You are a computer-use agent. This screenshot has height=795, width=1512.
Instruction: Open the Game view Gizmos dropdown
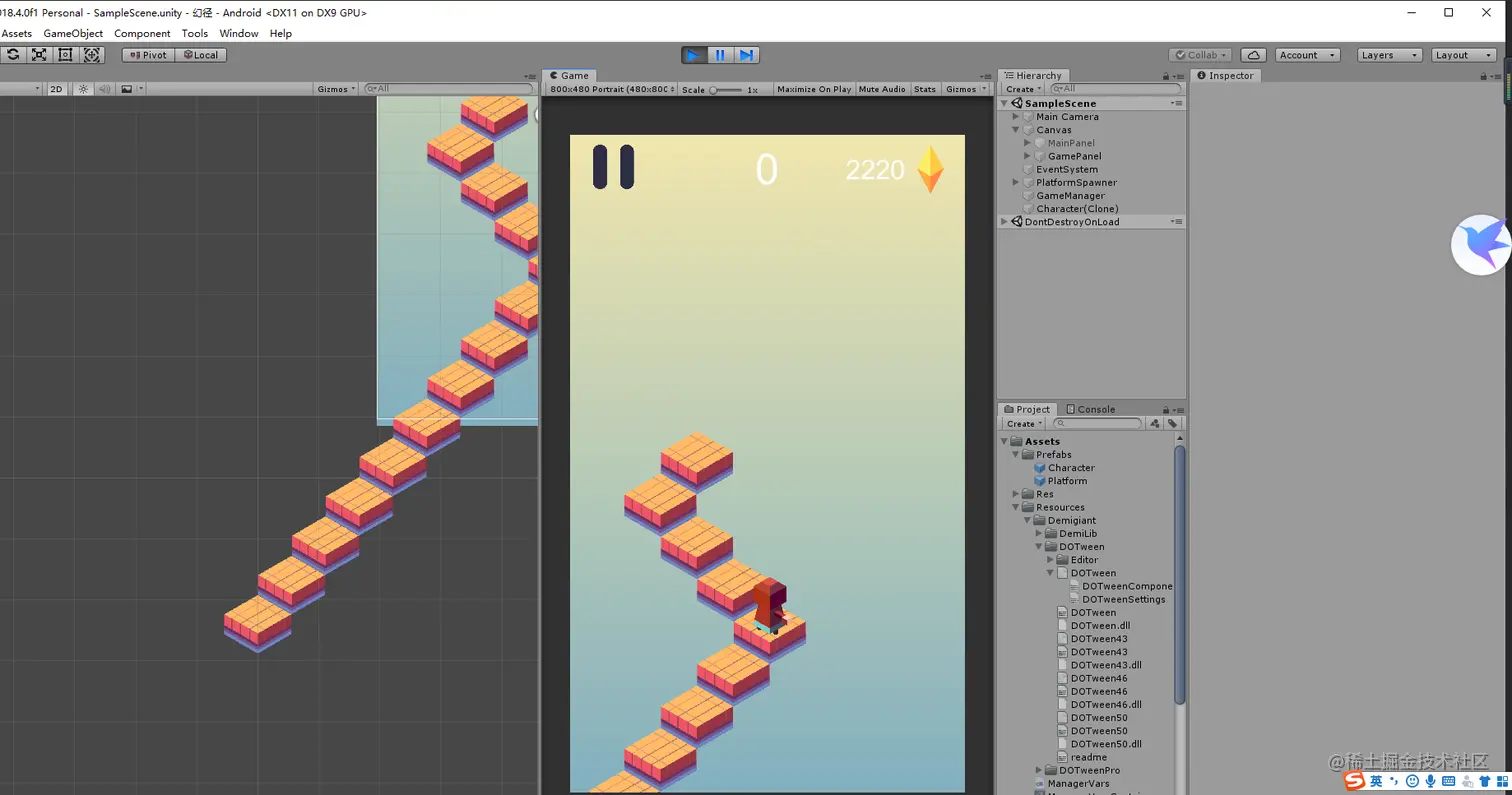pos(964,89)
